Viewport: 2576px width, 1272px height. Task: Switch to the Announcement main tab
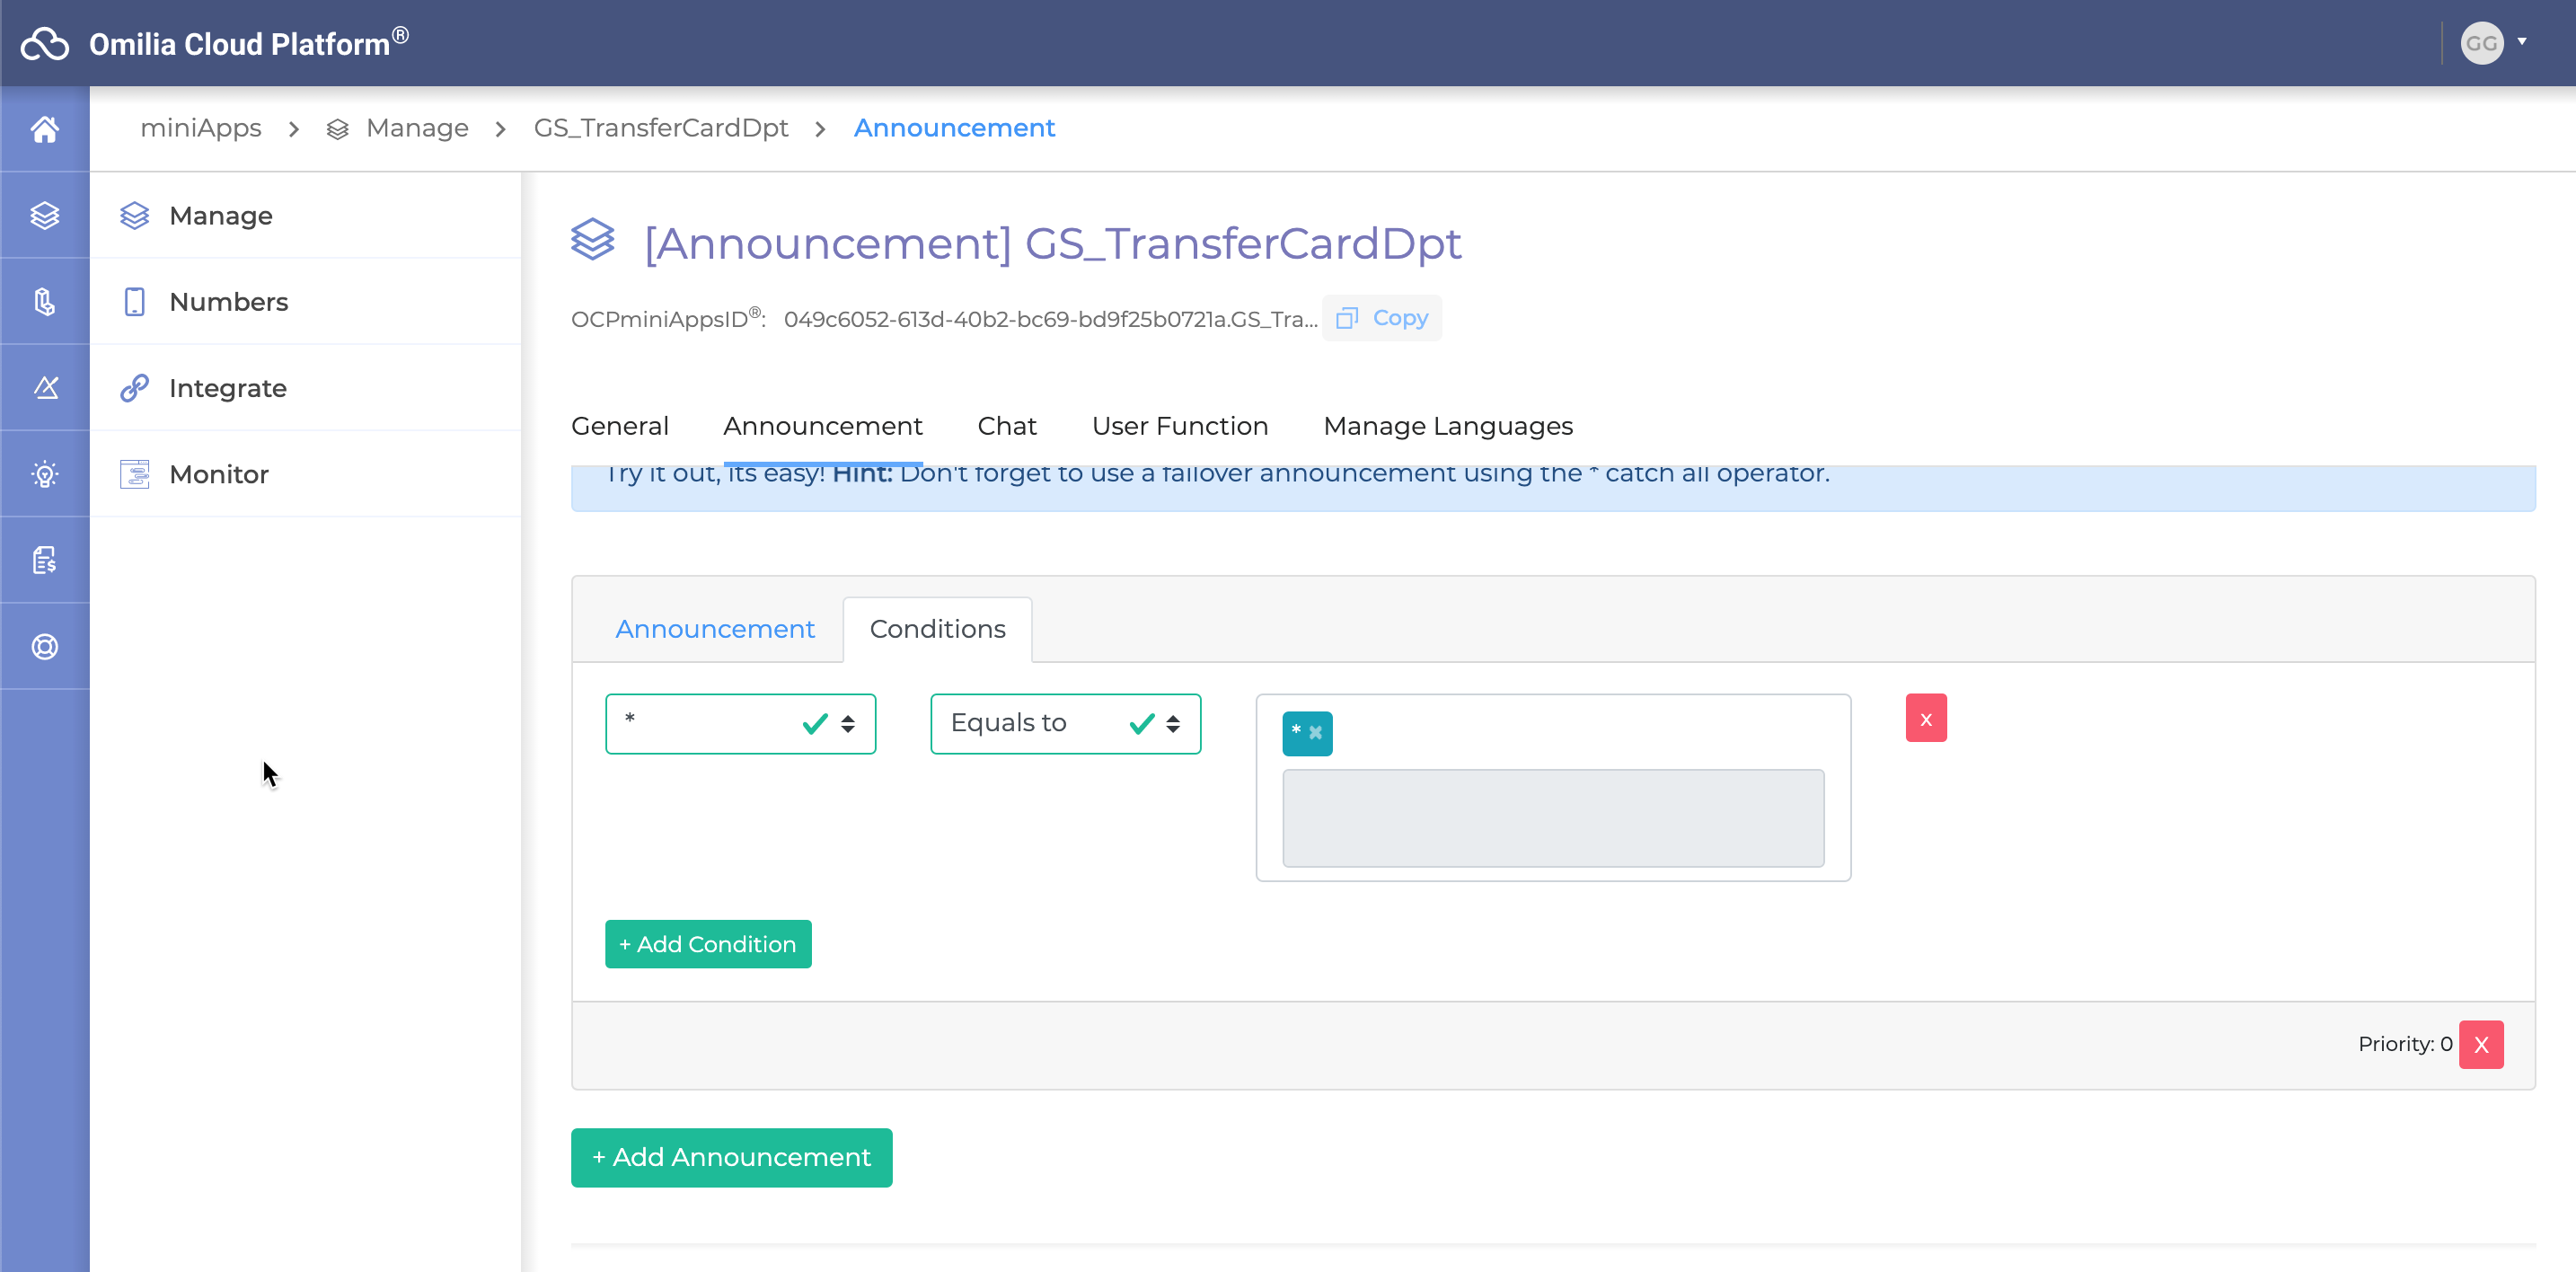point(822,426)
